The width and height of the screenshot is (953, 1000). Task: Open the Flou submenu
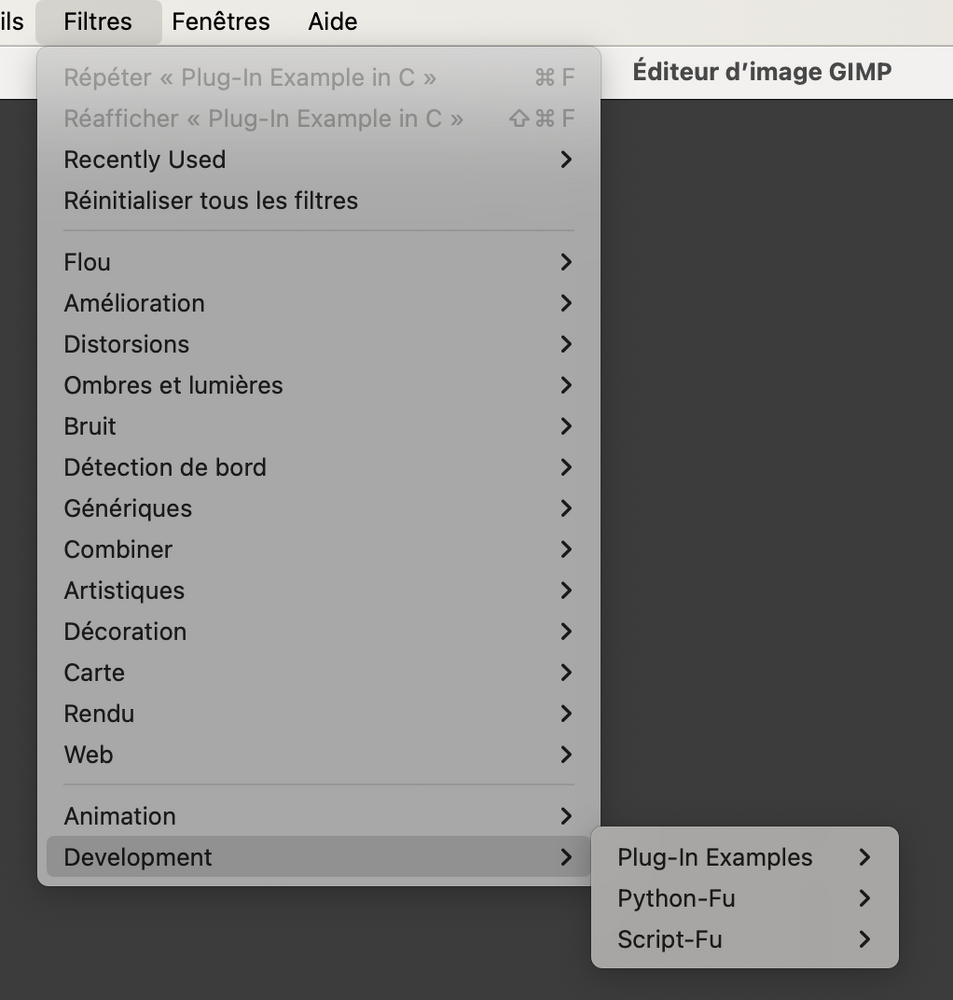tap(88, 262)
